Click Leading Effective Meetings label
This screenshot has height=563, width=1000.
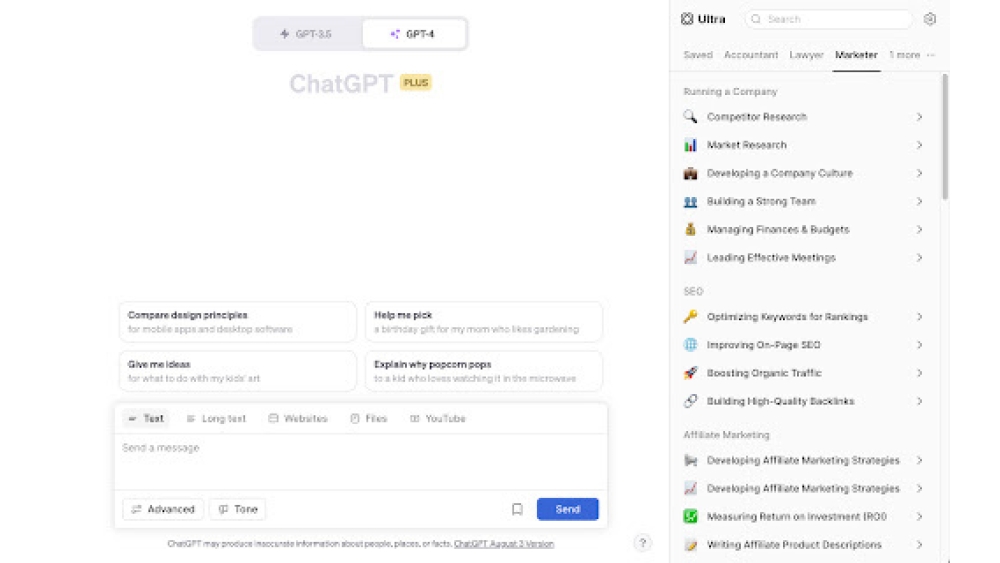click(x=771, y=258)
